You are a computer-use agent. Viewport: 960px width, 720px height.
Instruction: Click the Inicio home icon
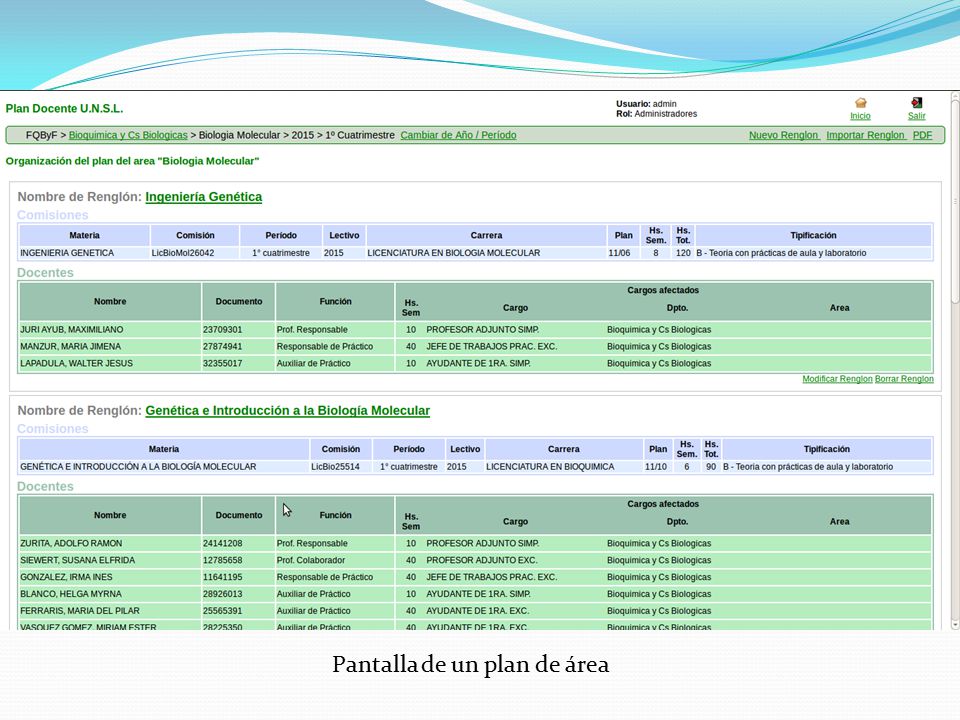click(860, 103)
